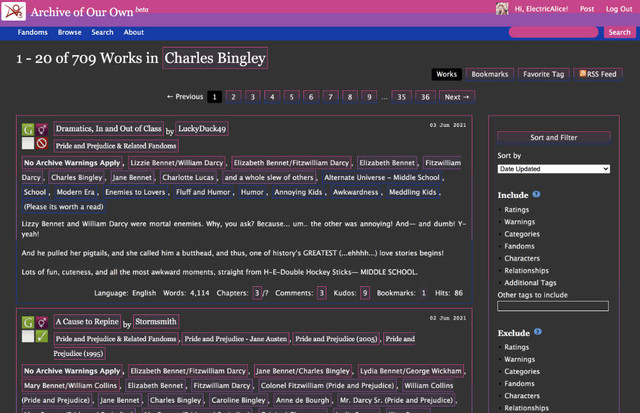Screen dimensions: 640x413
Task: Switch to the Bookmarks tab
Action: [489, 74]
